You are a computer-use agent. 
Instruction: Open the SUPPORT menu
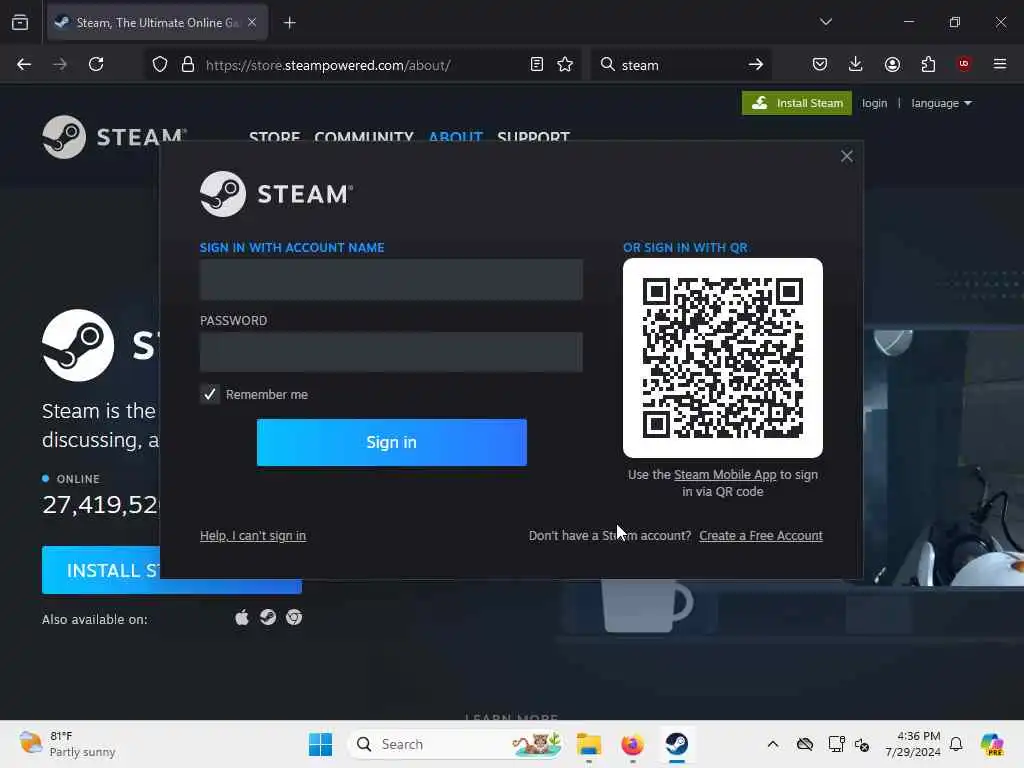(534, 136)
